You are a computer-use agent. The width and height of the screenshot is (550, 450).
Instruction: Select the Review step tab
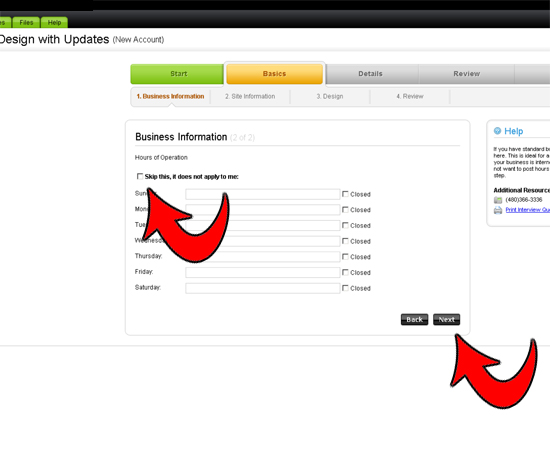467,74
